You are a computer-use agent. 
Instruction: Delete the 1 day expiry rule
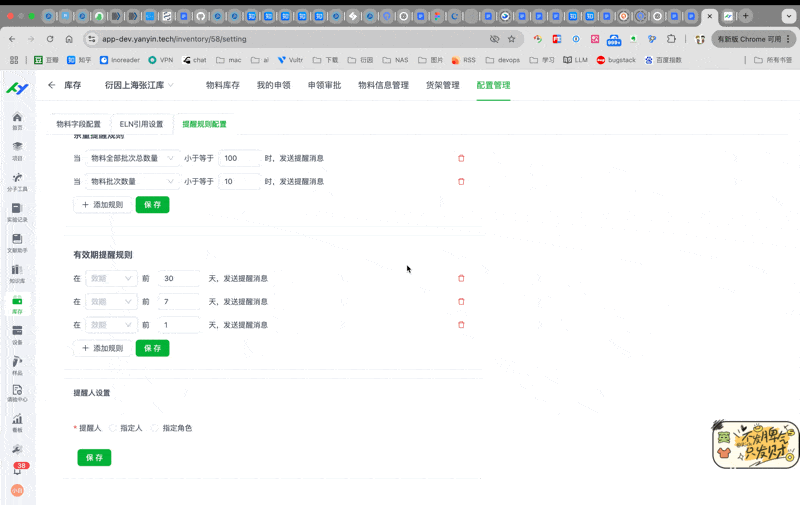point(461,324)
